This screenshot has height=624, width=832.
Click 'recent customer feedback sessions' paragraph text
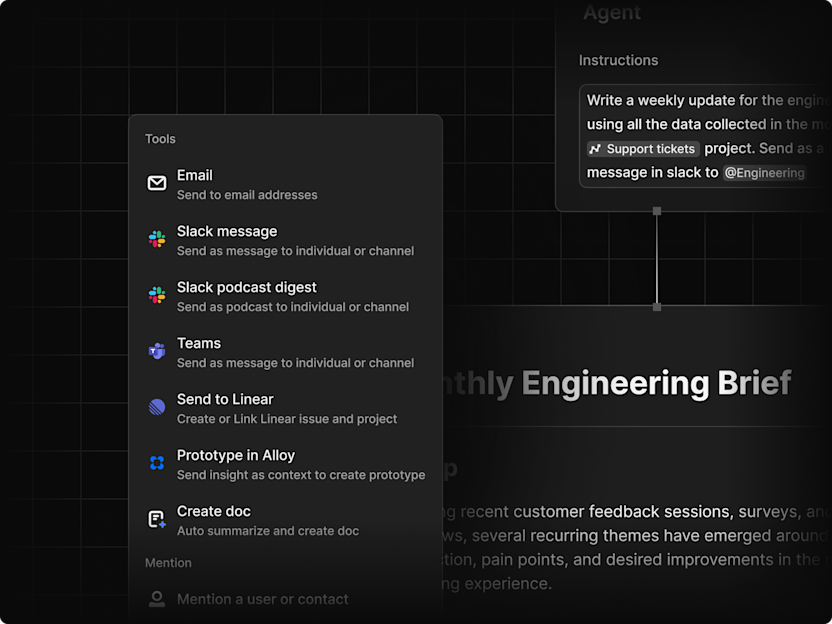(597, 512)
